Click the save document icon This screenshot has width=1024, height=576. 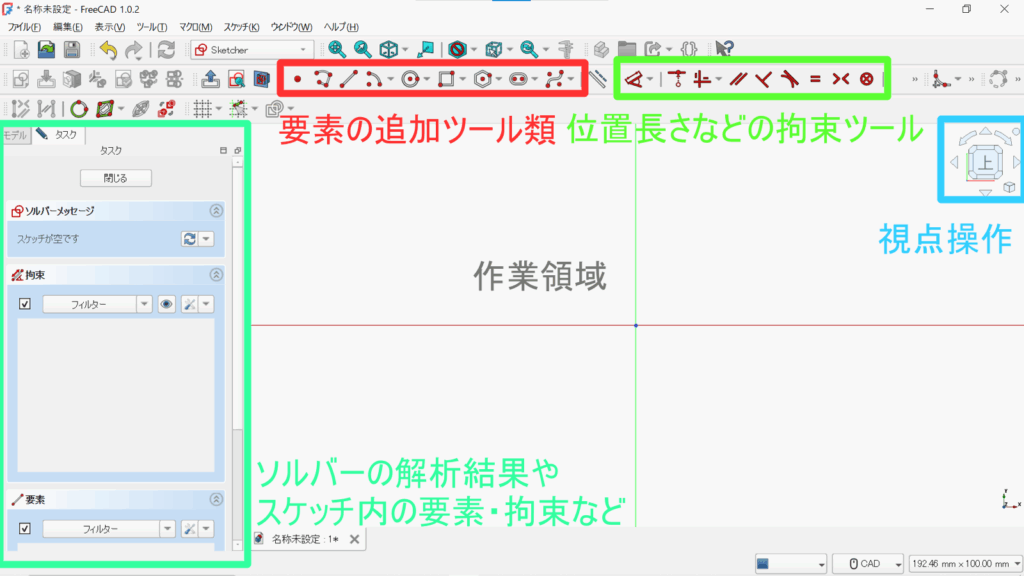coord(72,49)
